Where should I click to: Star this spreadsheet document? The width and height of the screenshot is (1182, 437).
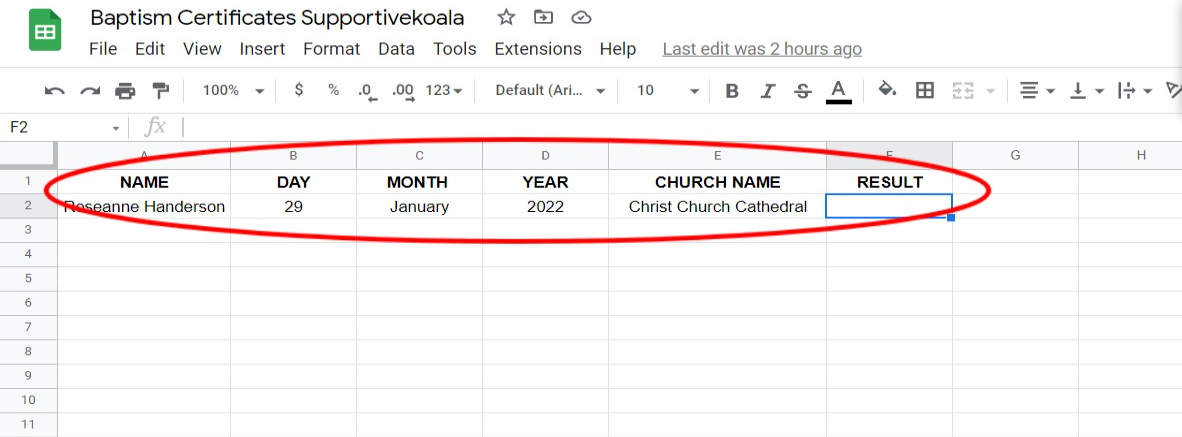(x=507, y=18)
